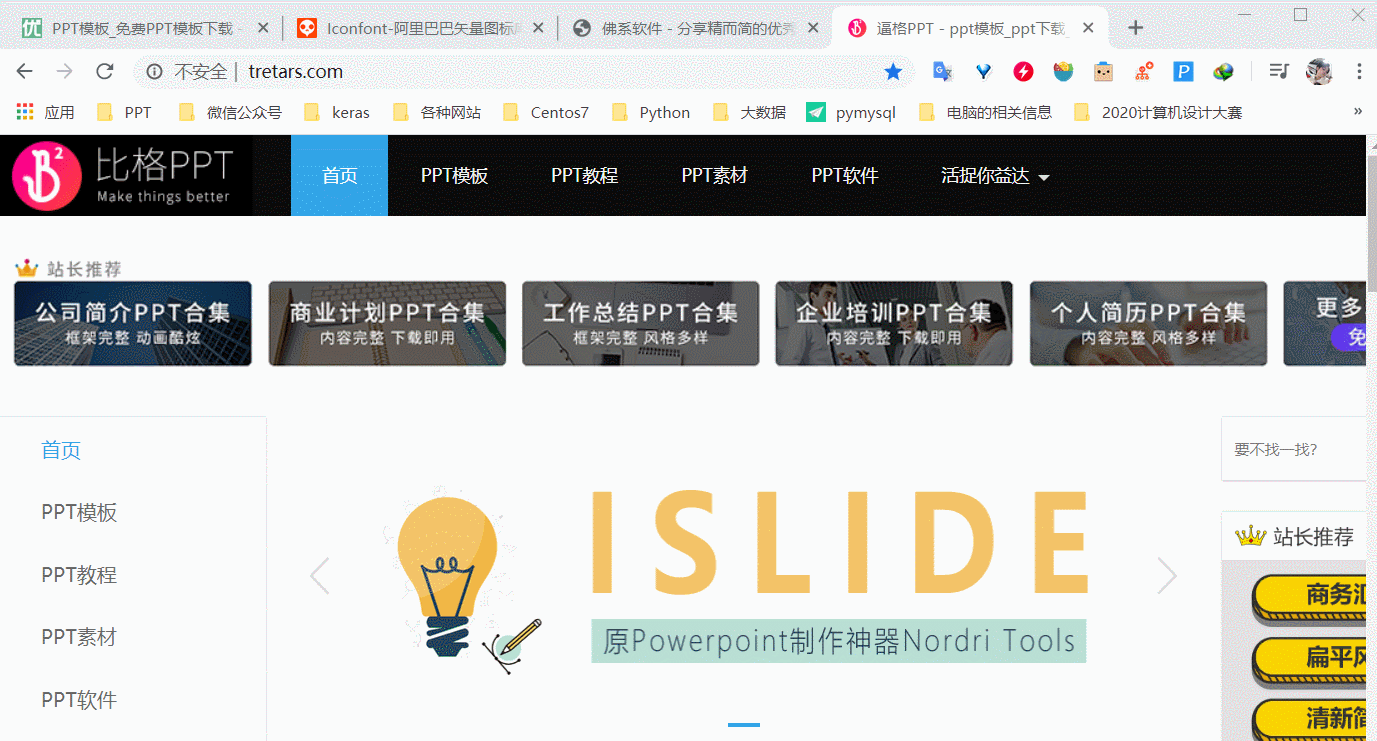This screenshot has width=1377, height=741.
Task: Click the blue carousel indicator bar
Action: [x=744, y=725]
